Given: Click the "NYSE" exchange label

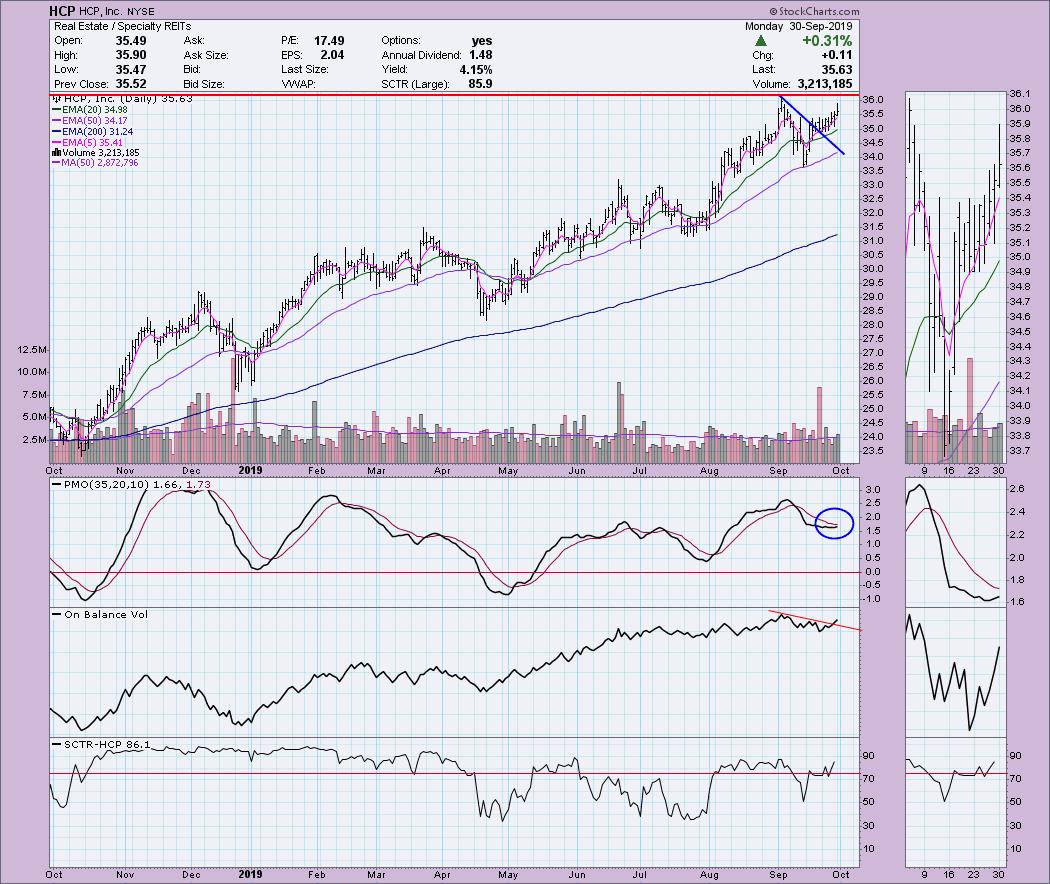Looking at the screenshot, I should coord(140,12).
